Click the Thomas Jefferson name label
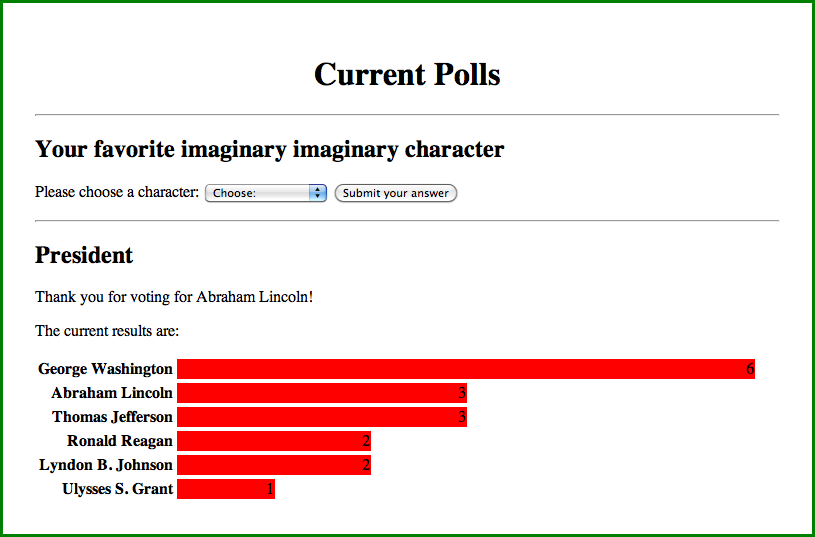The height and width of the screenshot is (537, 815). (112, 417)
